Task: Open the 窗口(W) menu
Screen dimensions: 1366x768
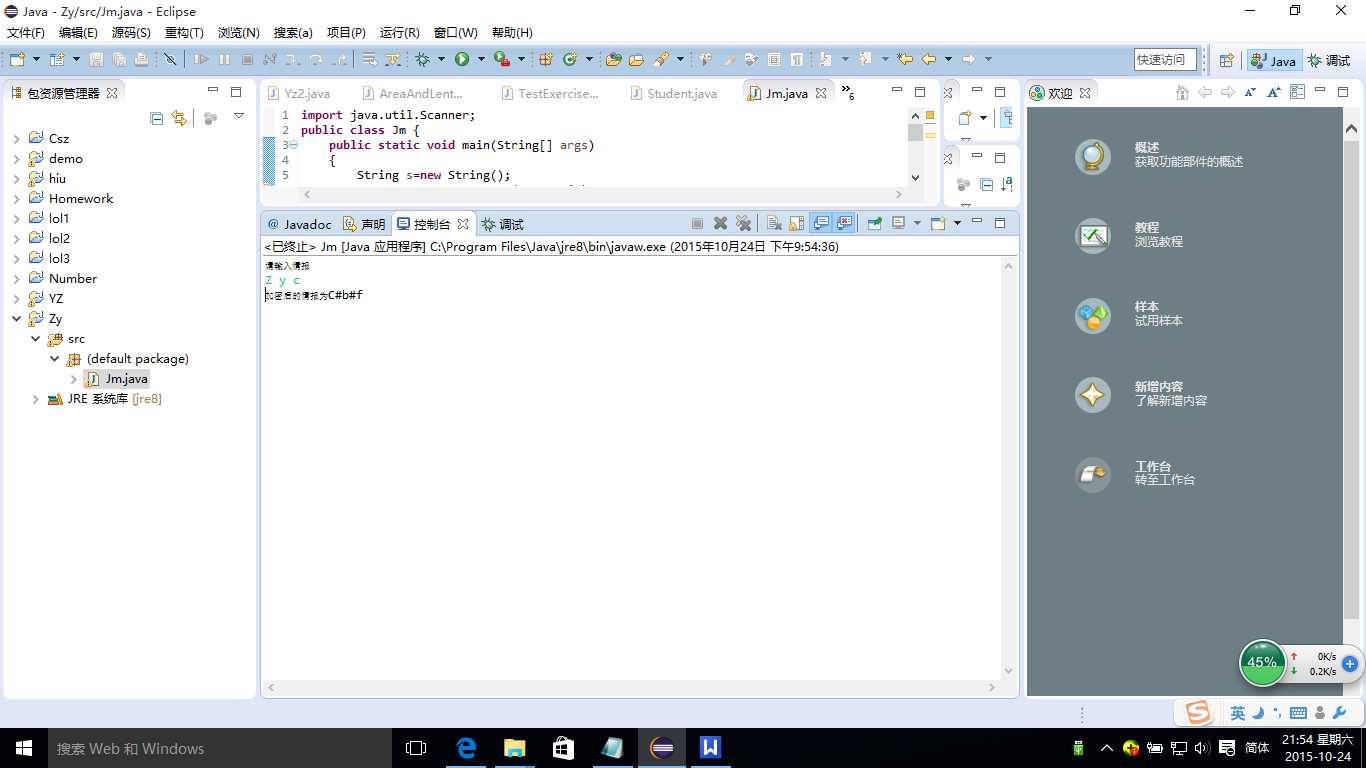Action: (x=455, y=33)
